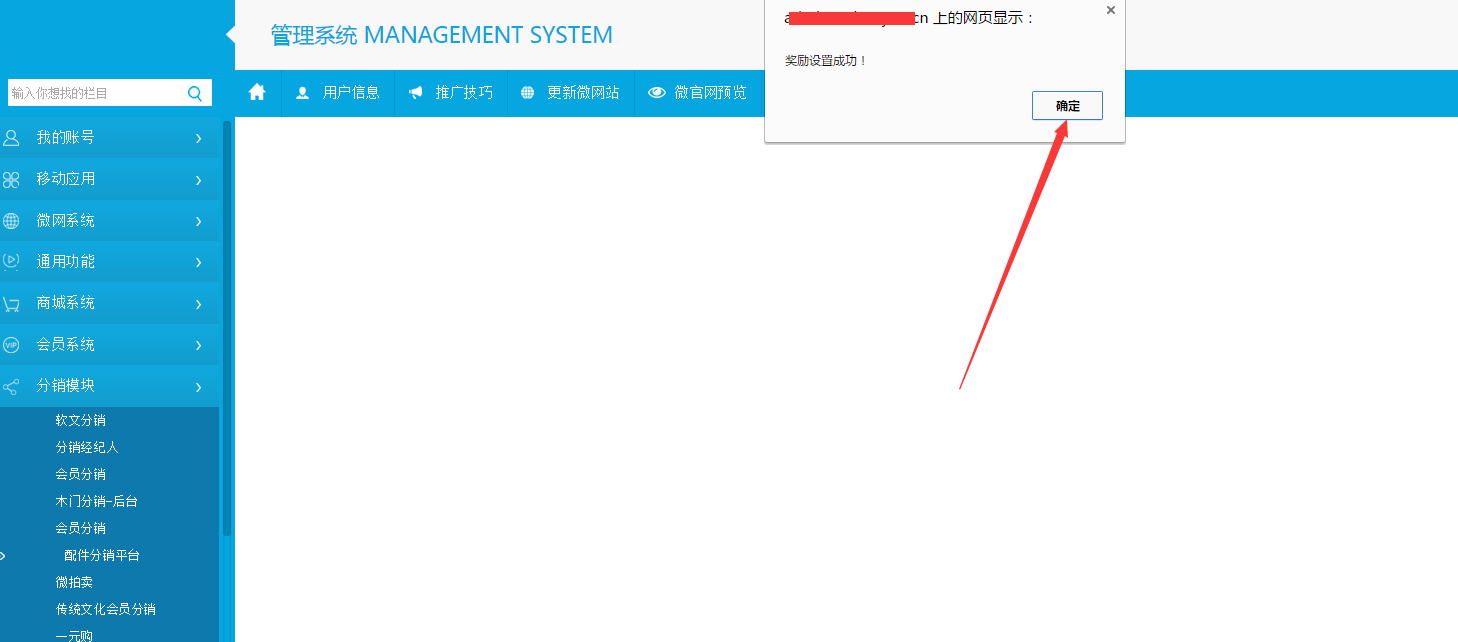The height and width of the screenshot is (642, 1458).
Task: Open 微官网预览 in top navigation
Action: tap(710, 93)
